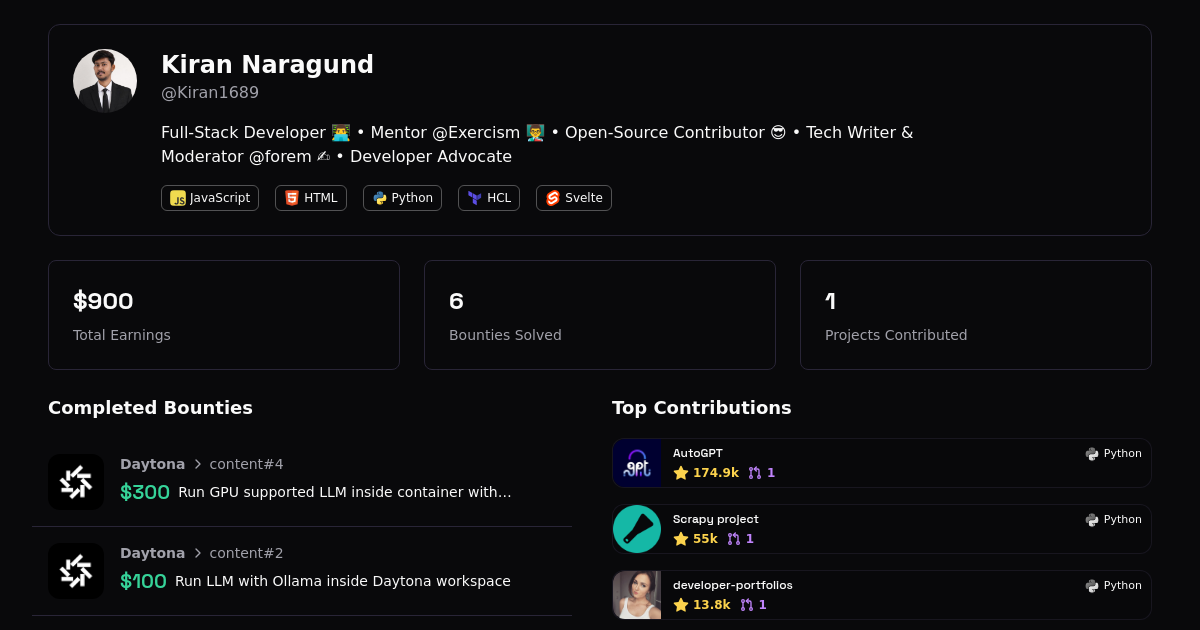Click the Scrapy project logo
The image size is (1200, 630).
637,529
